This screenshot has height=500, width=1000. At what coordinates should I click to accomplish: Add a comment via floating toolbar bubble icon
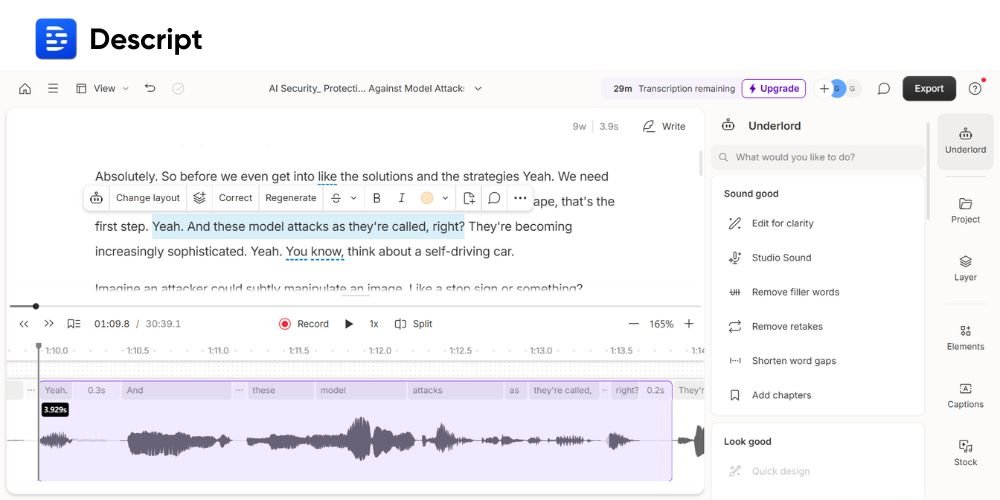pyautogui.click(x=494, y=198)
